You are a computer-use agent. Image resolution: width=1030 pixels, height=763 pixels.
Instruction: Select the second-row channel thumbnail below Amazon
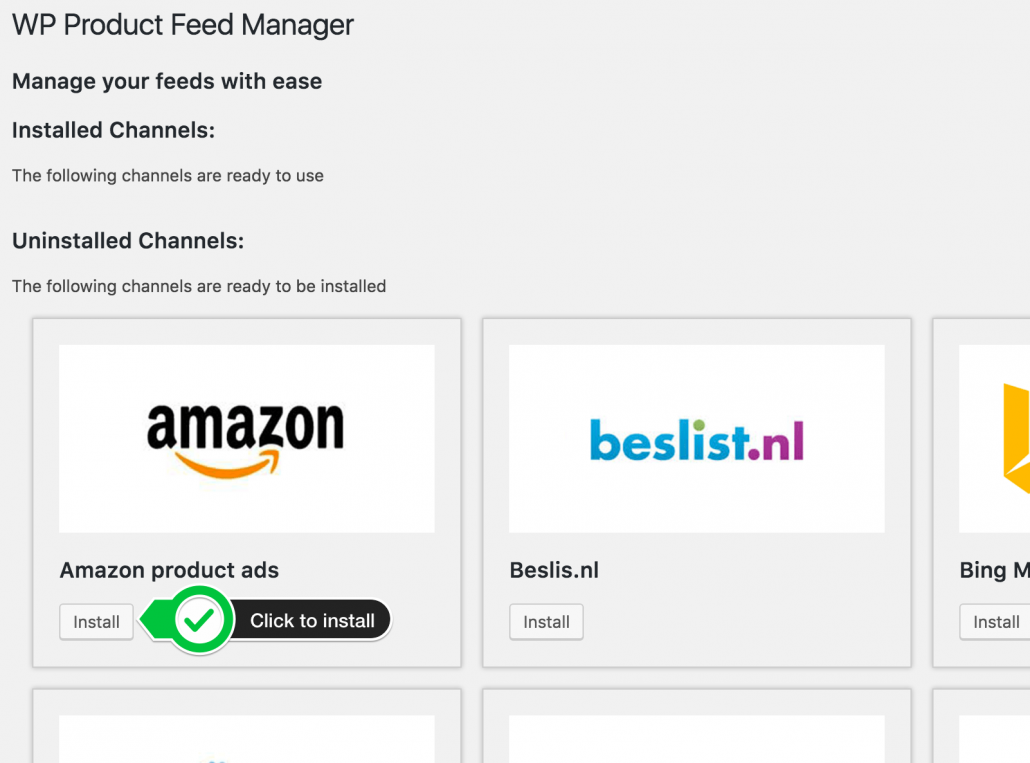246,739
